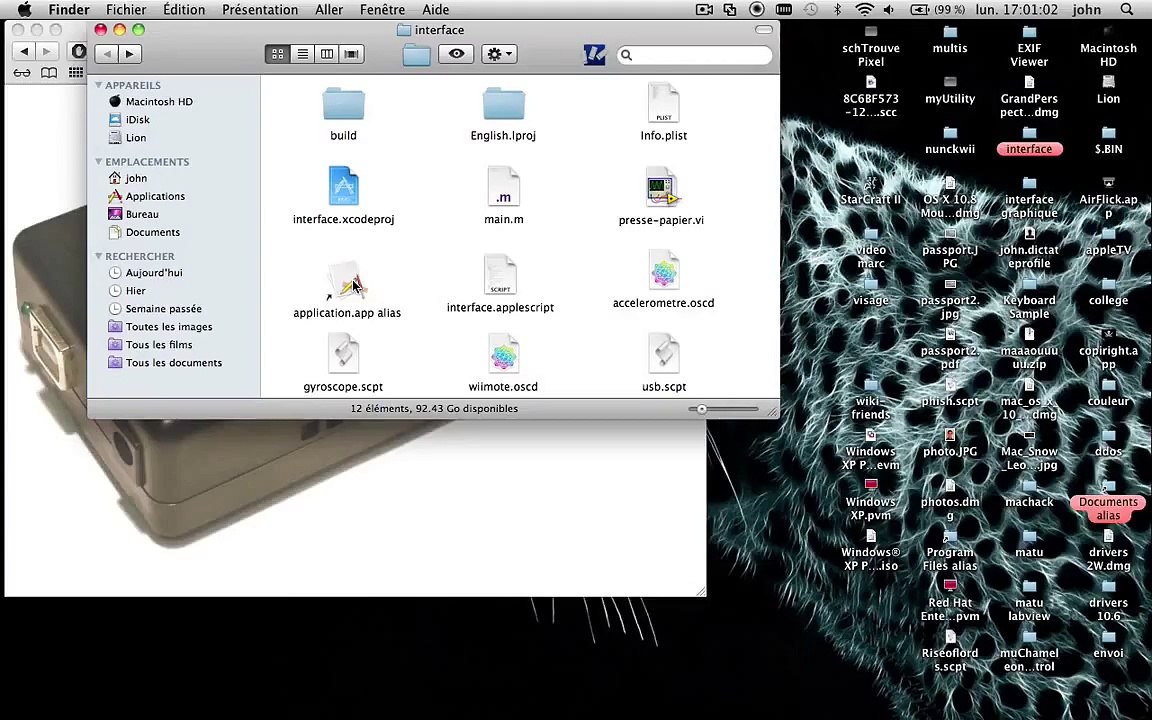This screenshot has width=1152, height=720.
Task: Collapse the RECHERCHER sidebar section
Action: pos(98,256)
